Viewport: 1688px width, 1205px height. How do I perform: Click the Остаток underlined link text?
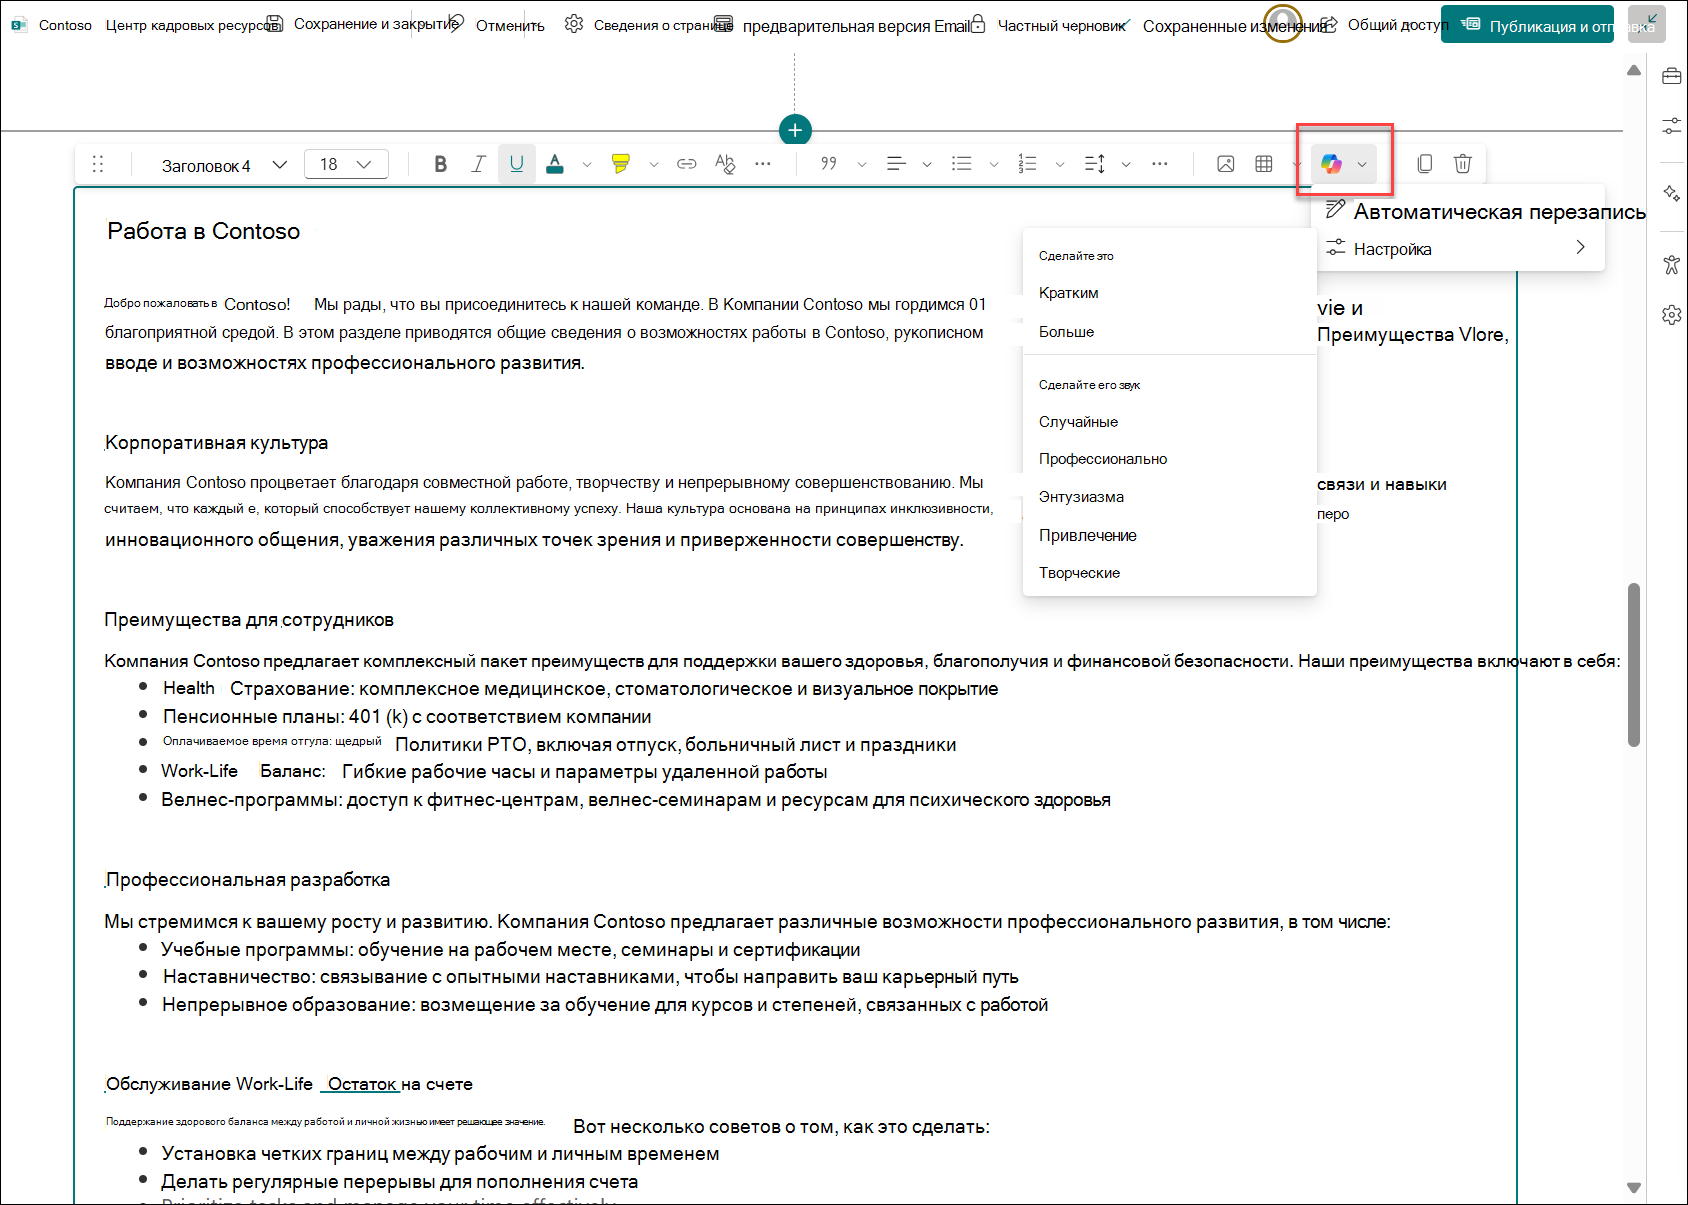coord(362,1084)
